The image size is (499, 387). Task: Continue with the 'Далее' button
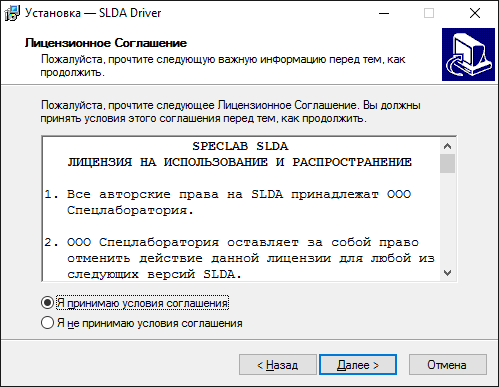[x=358, y=365]
